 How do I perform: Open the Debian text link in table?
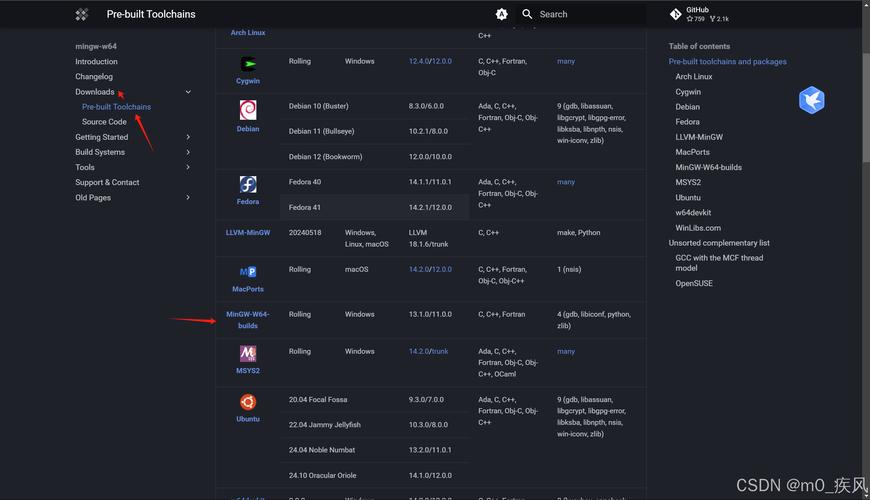(248, 129)
